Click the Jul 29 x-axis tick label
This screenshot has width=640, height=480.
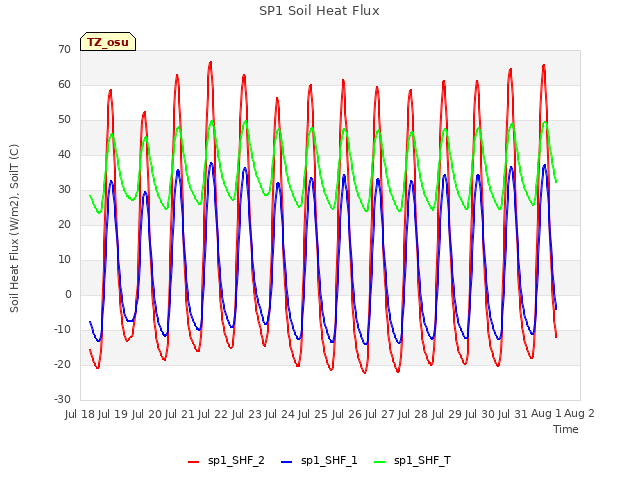click(x=447, y=414)
